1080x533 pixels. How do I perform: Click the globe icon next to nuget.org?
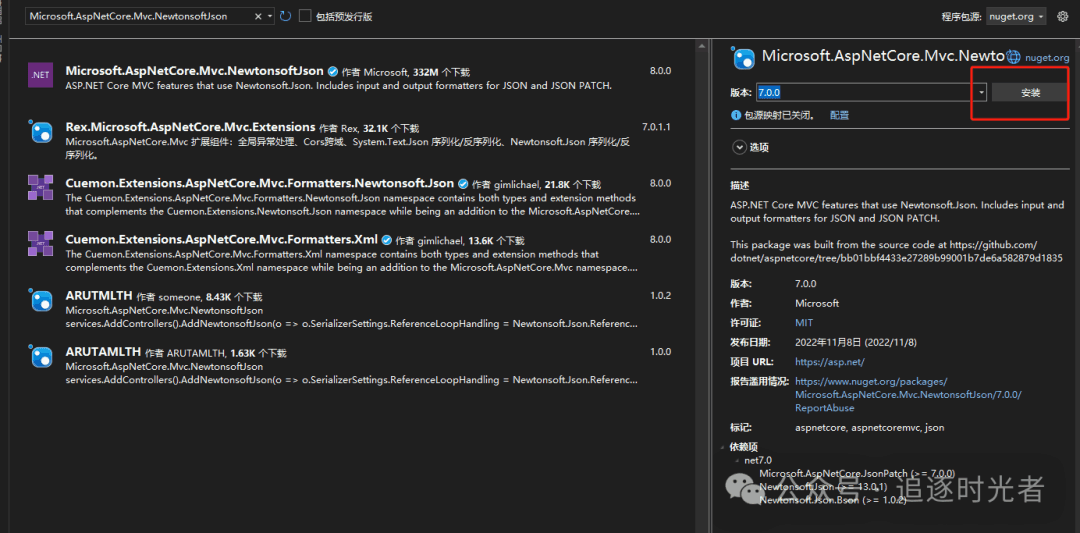pos(1014,58)
